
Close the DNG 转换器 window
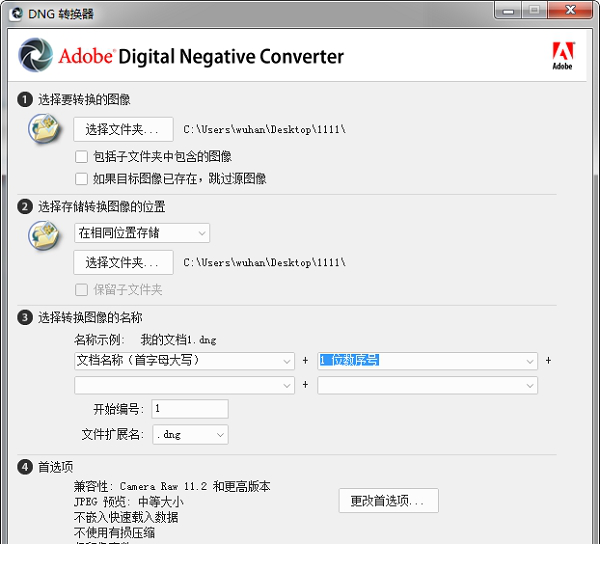coord(570,10)
